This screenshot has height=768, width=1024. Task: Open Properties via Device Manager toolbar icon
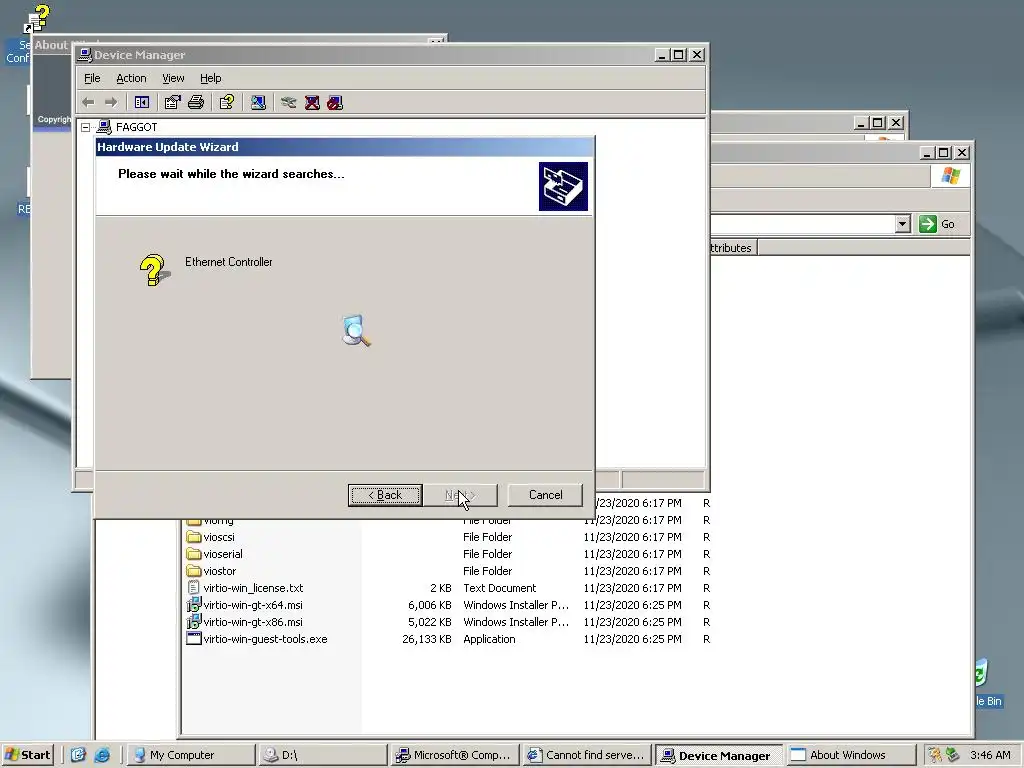click(172, 103)
